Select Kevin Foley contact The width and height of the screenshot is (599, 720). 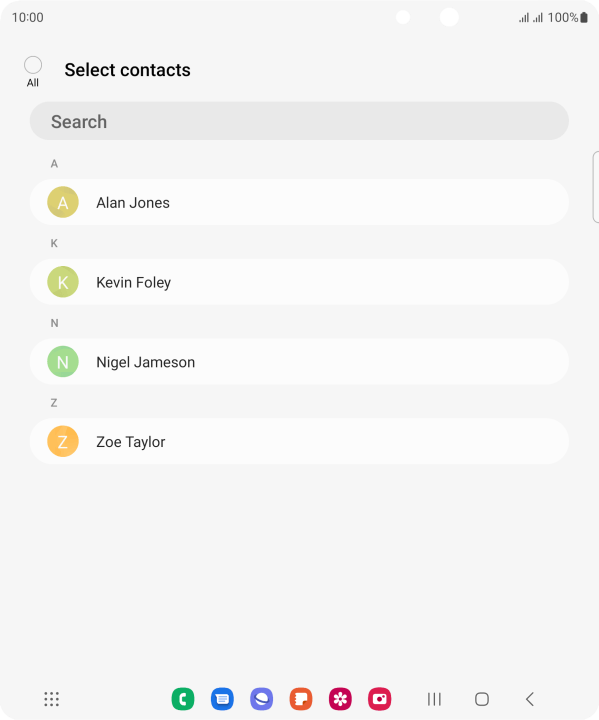pyautogui.click(x=299, y=282)
